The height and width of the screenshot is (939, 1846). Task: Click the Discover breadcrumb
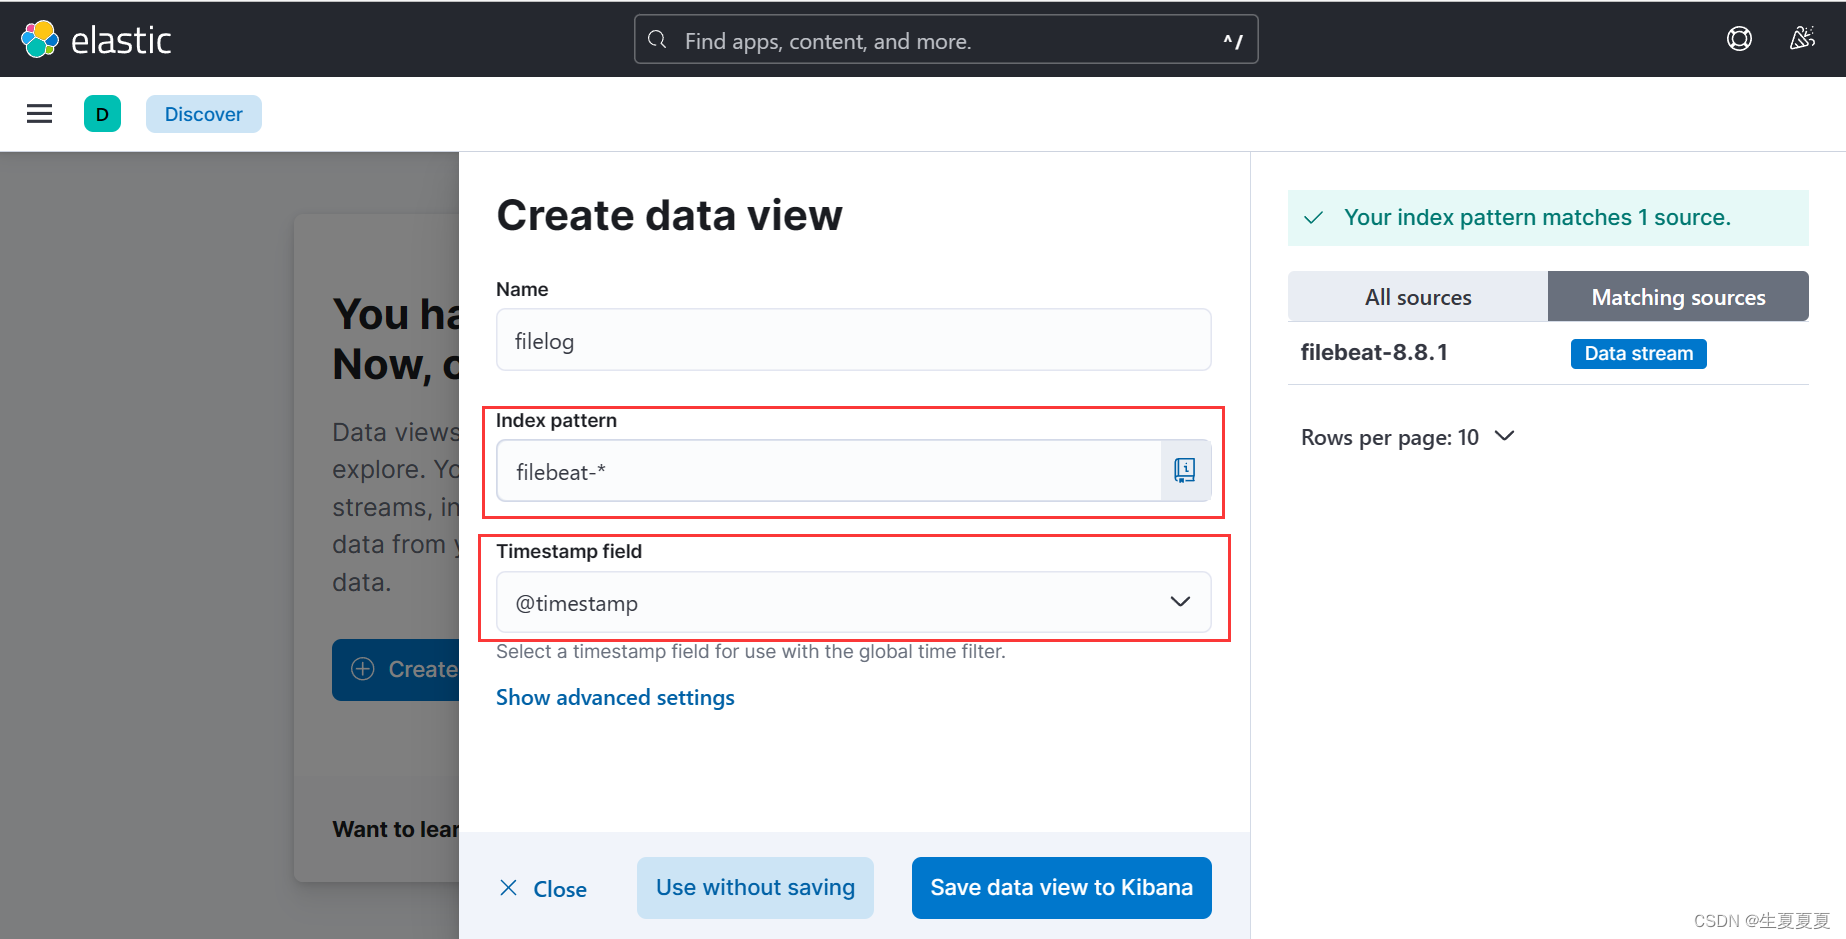(x=204, y=114)
